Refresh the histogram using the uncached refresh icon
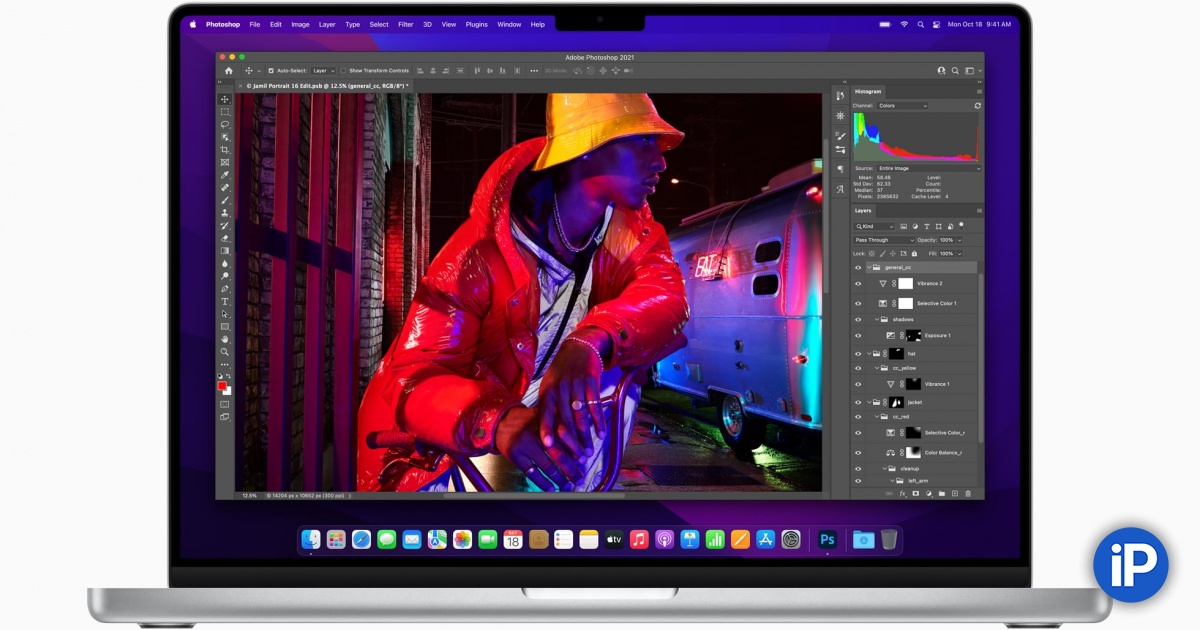This screenshot has height=630, width=1200. point(977,105)
